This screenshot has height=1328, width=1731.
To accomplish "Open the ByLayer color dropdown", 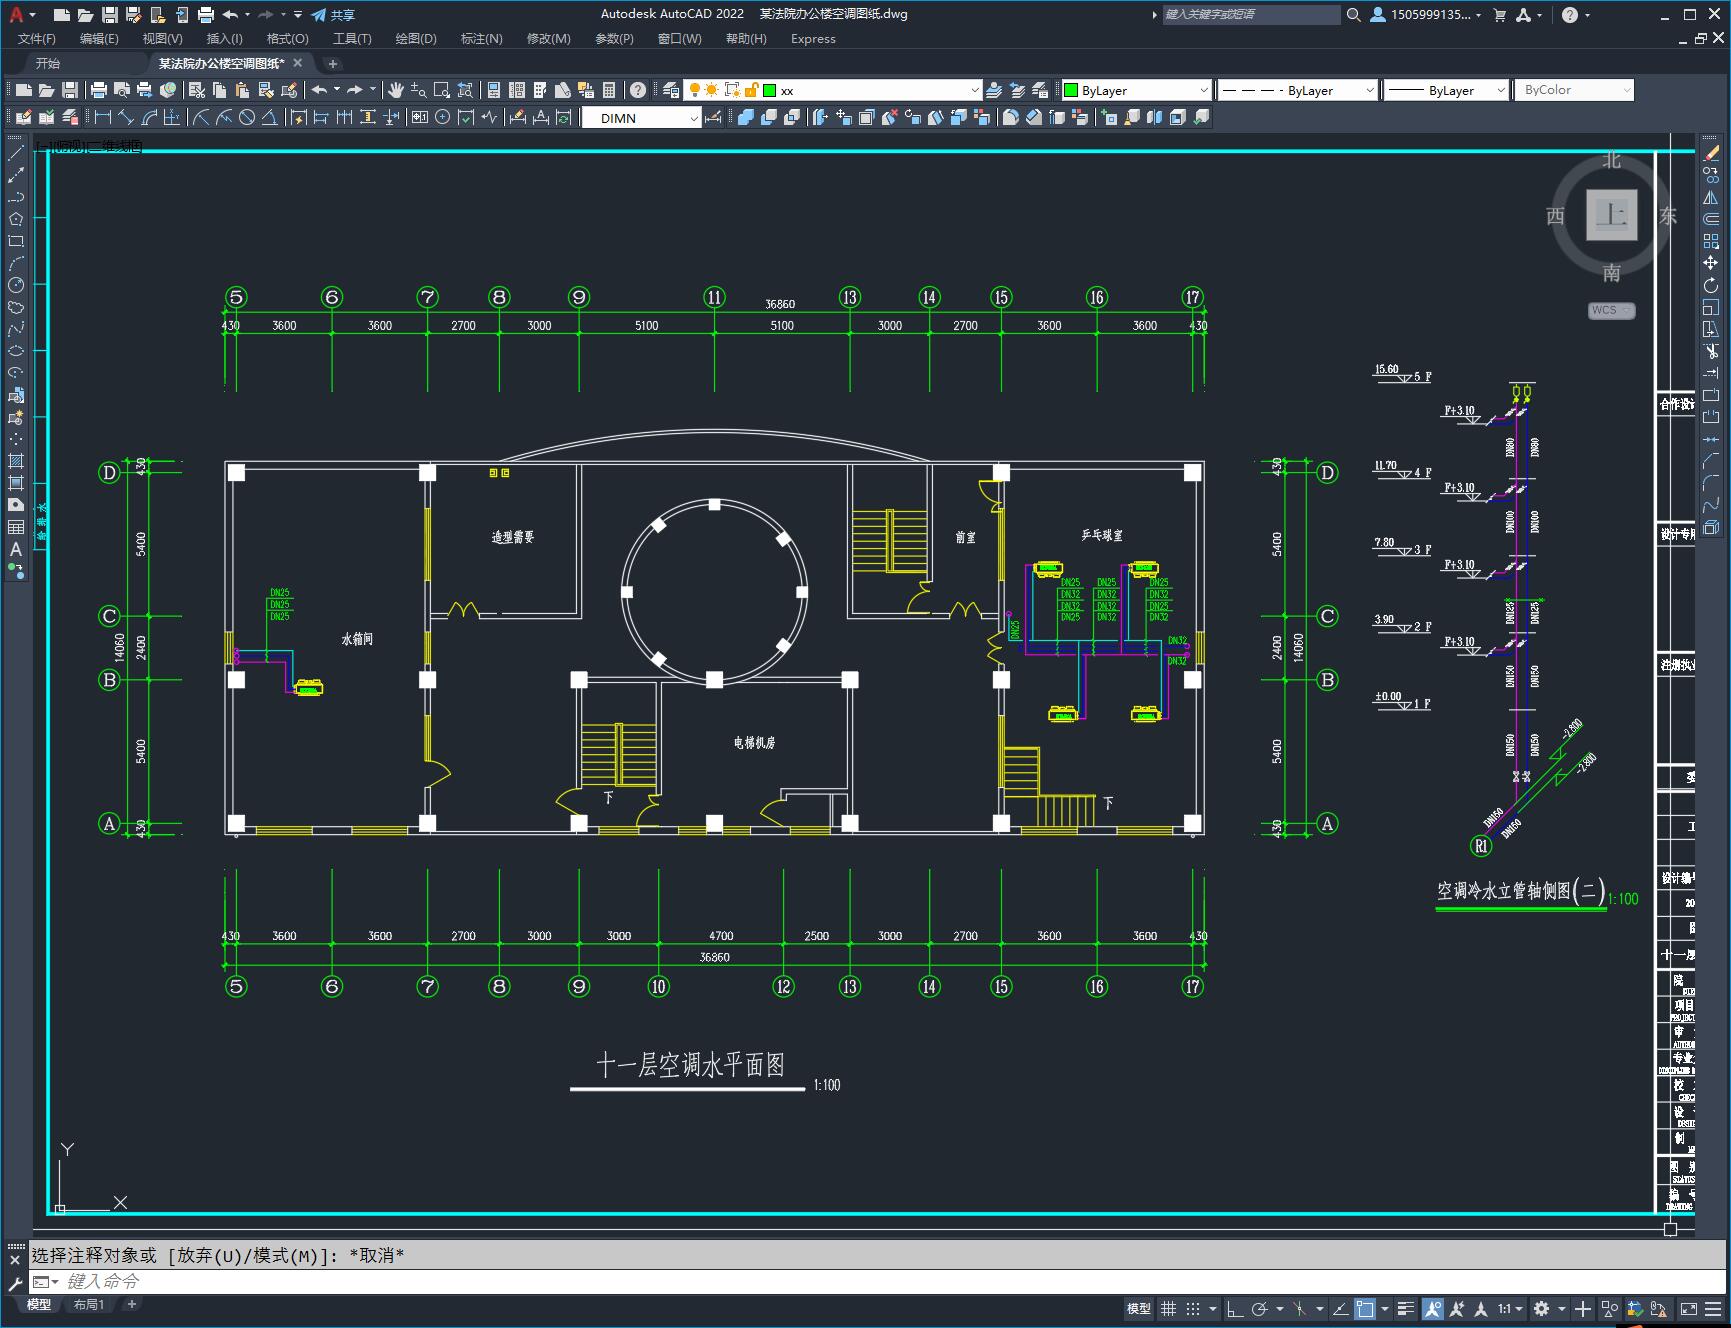I will tap(1136, 90).
